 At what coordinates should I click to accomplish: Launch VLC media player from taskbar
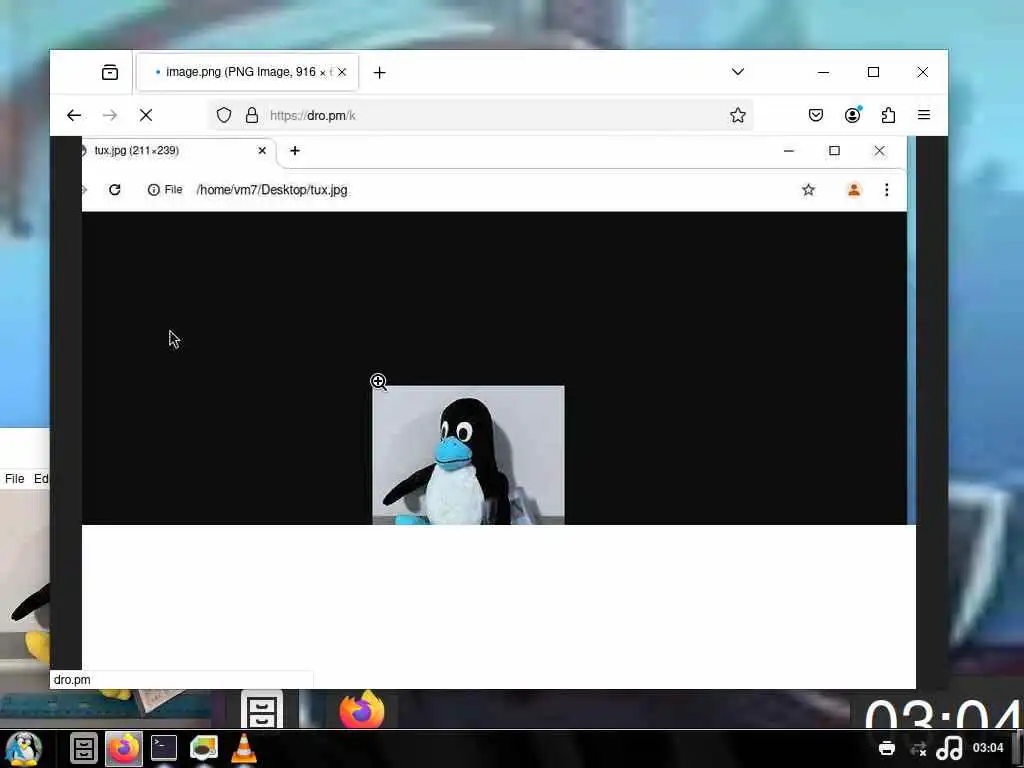pyautogui.click(x=244, y=748)
